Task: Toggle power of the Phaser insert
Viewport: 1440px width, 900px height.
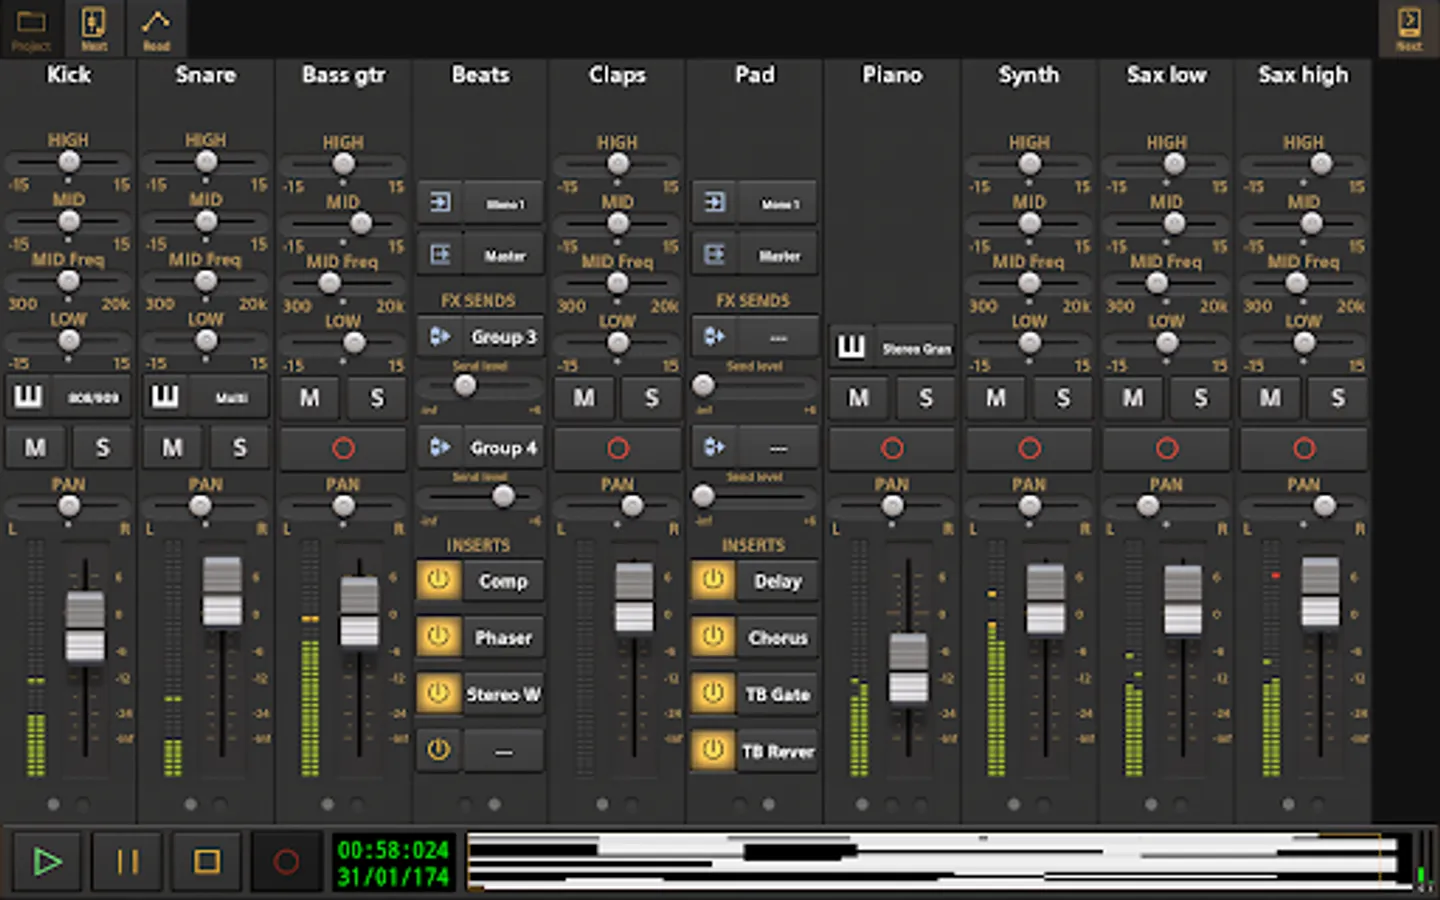Action: click(438, 636)
